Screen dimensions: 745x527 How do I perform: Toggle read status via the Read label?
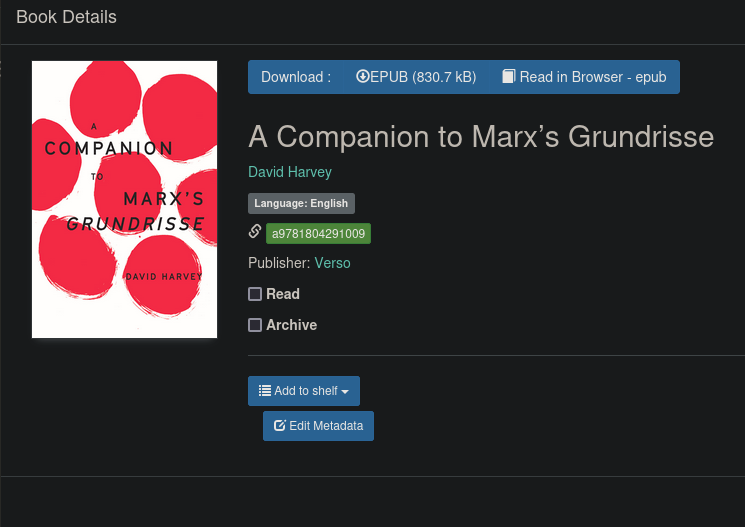point(283,294)
